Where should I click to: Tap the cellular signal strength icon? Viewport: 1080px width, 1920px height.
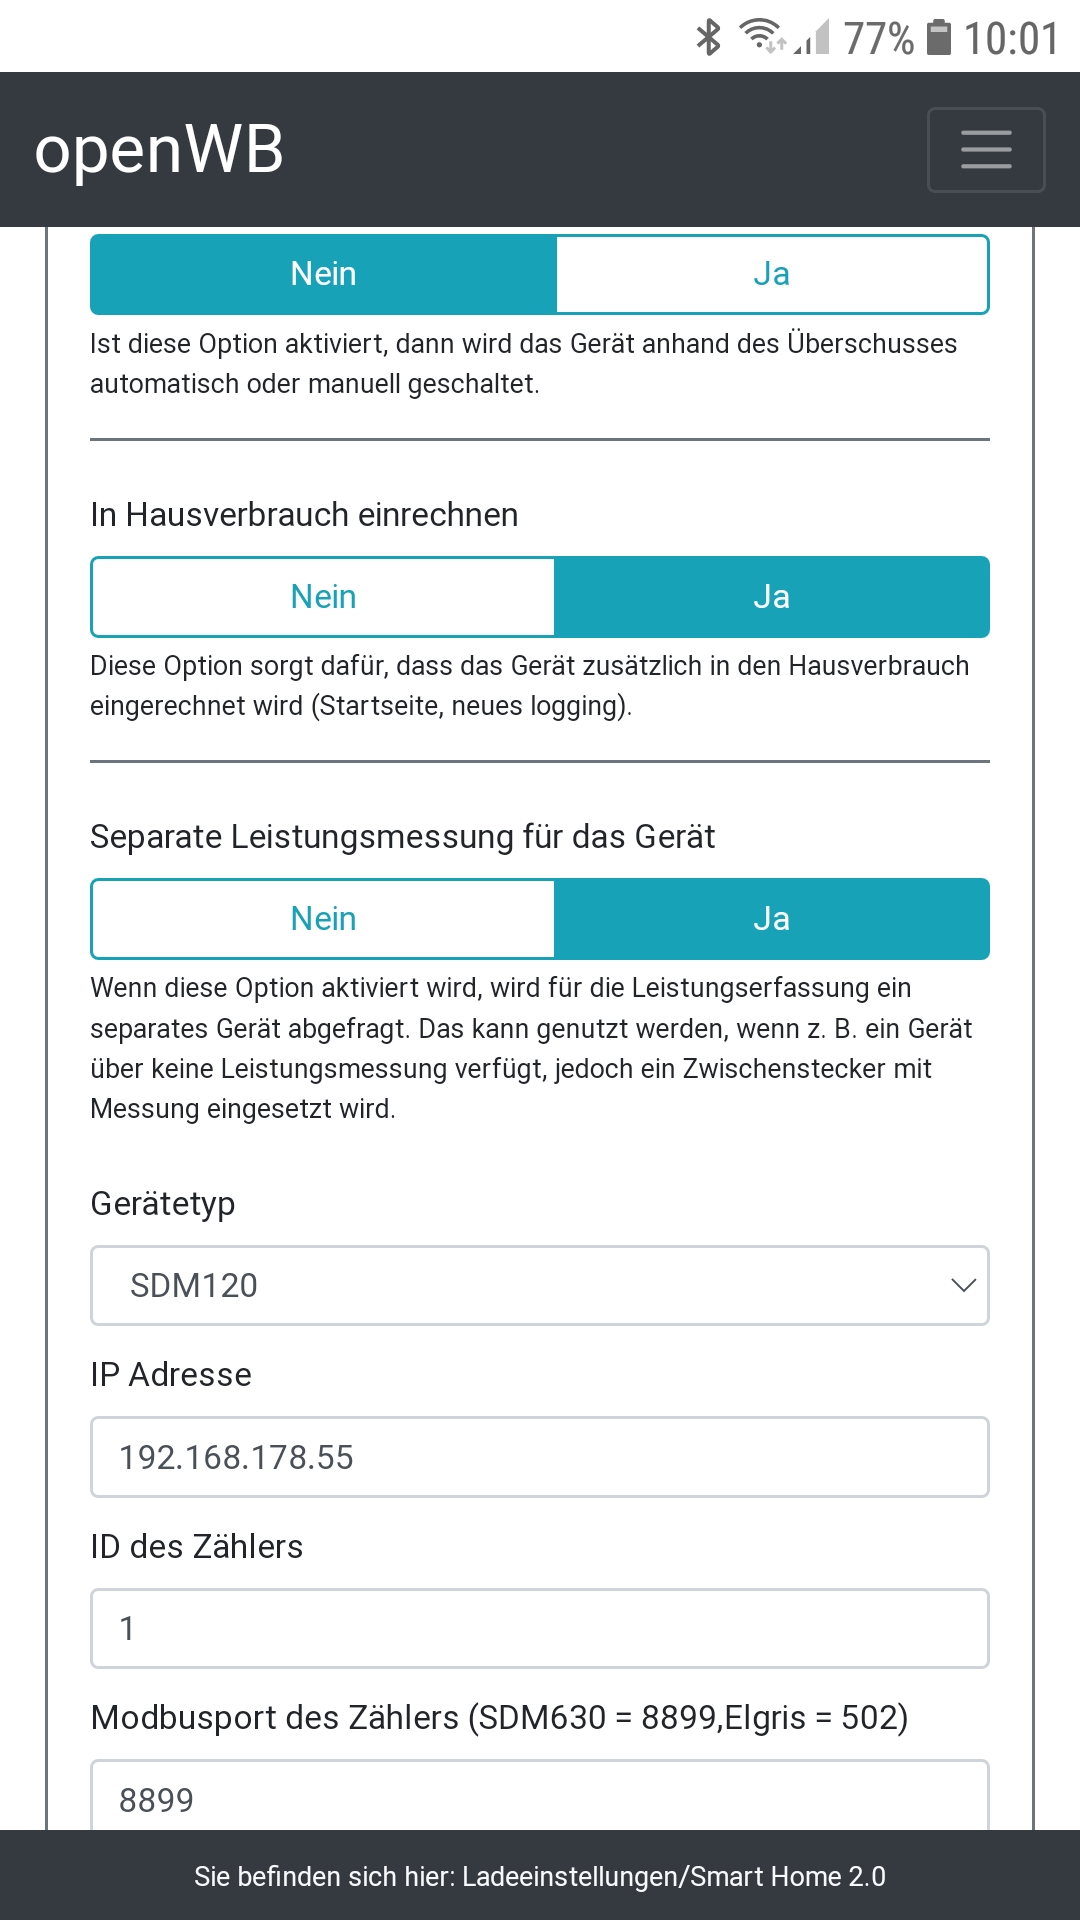coord(814,40)
